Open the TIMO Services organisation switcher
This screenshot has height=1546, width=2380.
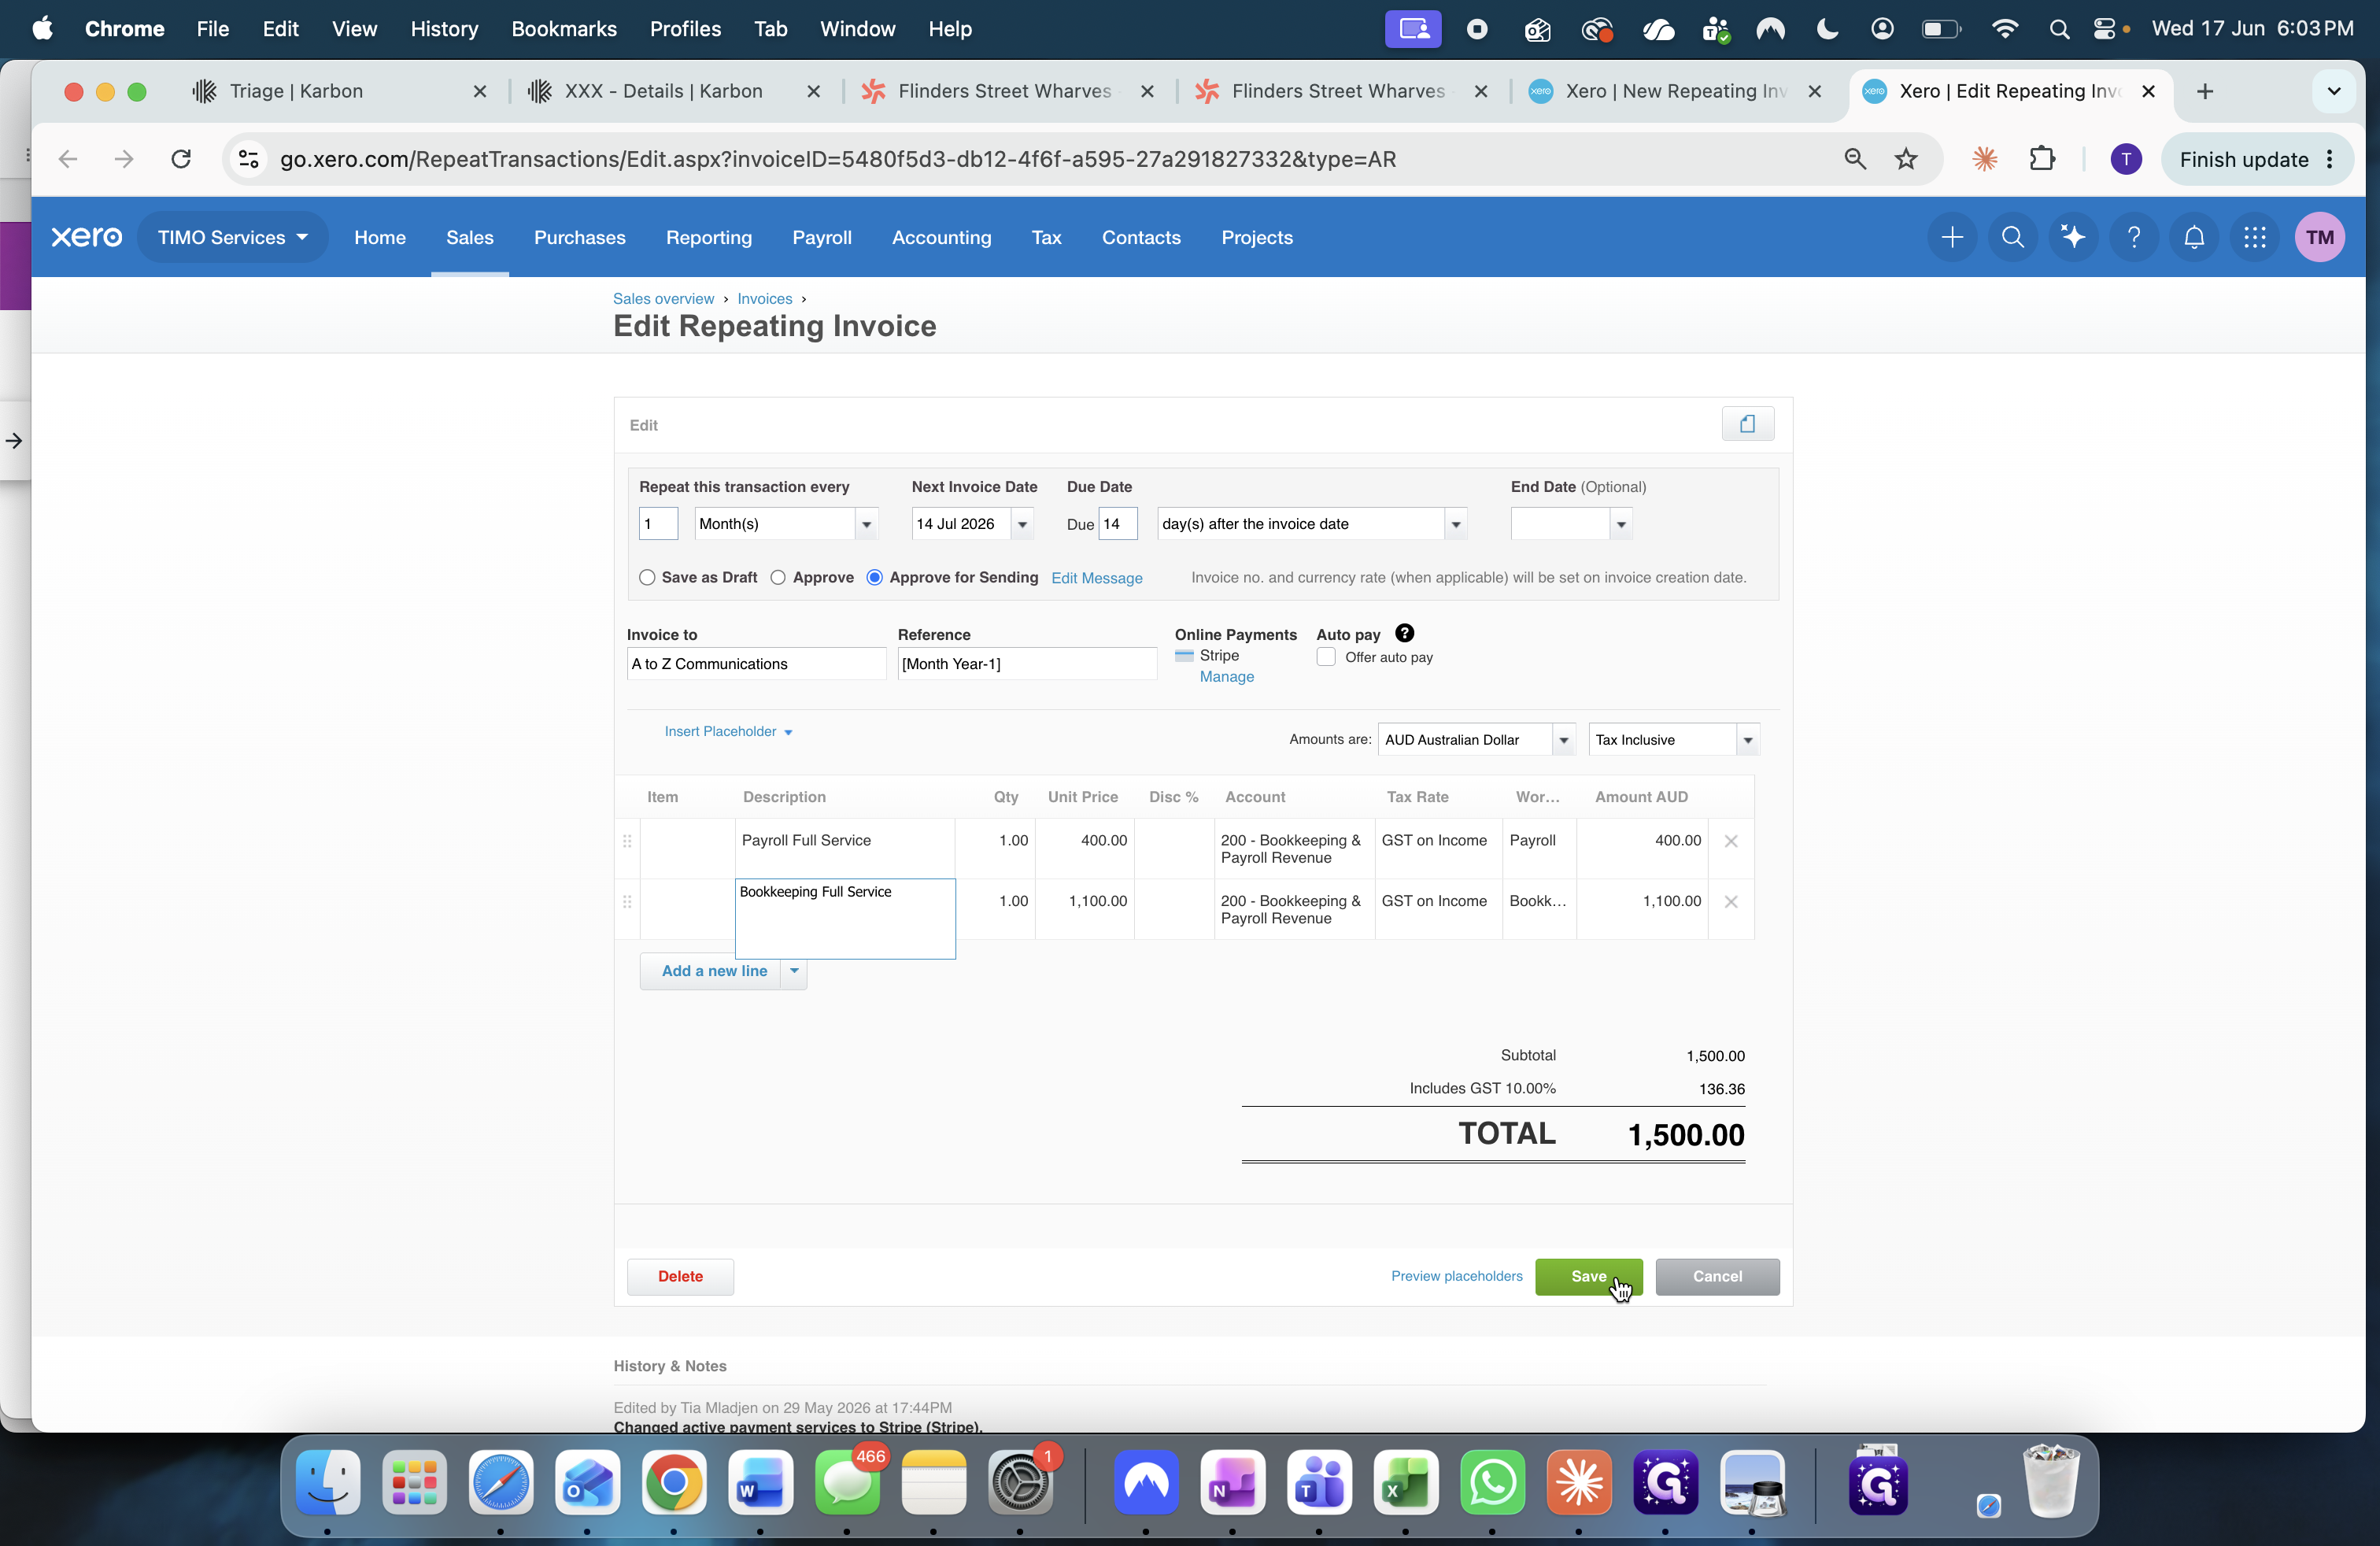(x=232, y=237)
